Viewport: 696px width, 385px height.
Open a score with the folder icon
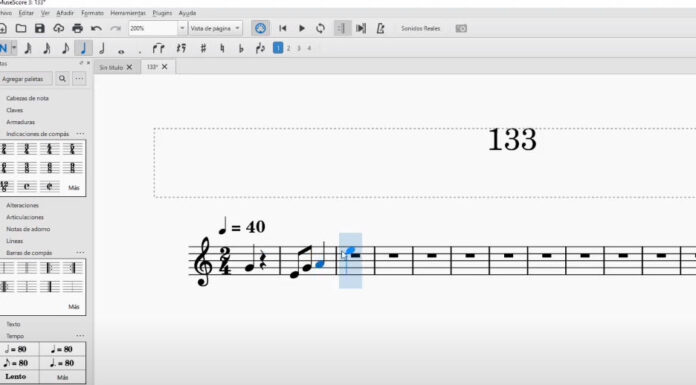pyautogui.click(x=21, y=28)
